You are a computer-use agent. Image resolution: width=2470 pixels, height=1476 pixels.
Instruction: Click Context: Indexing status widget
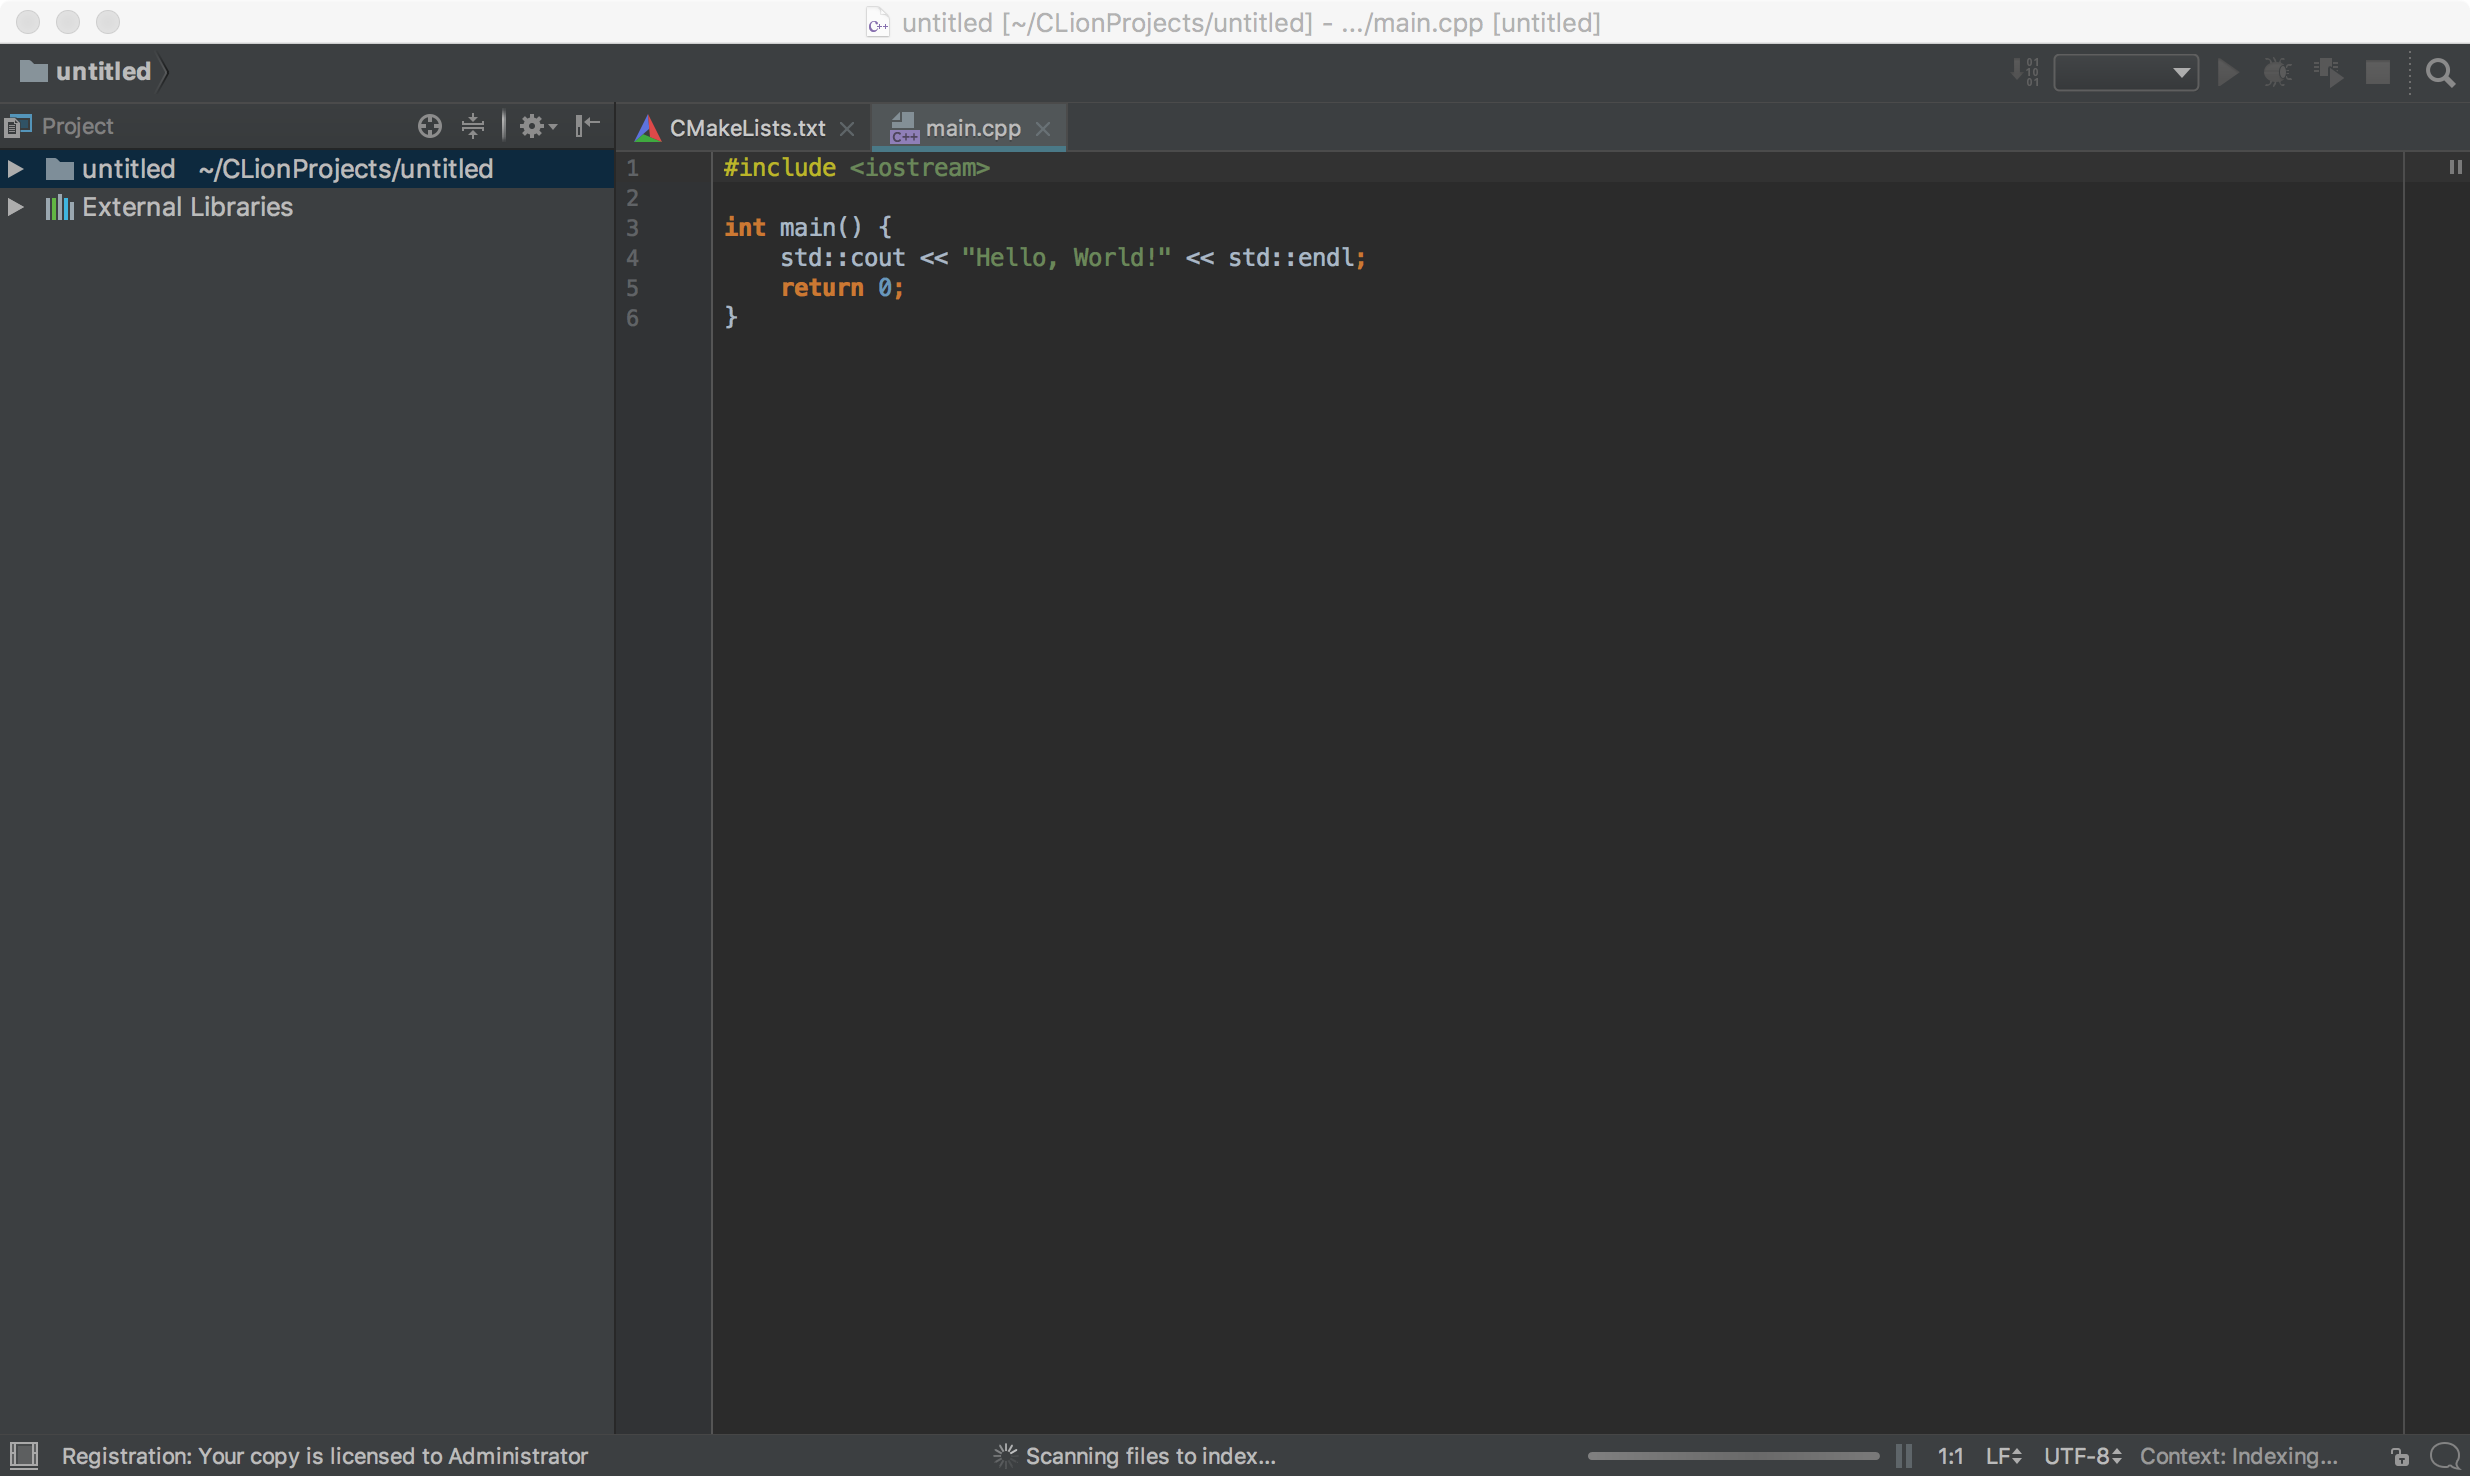[x=2238, y=1456]
